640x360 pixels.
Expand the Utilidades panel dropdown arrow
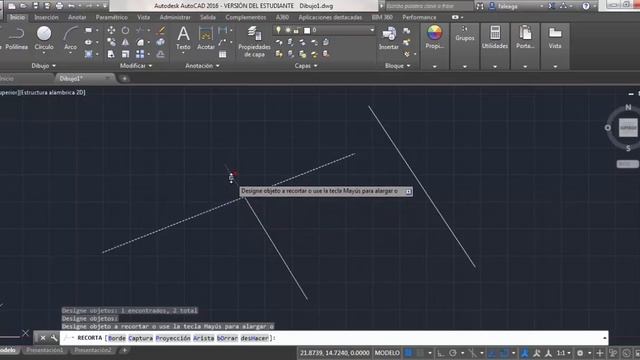[x=495, y=66]
